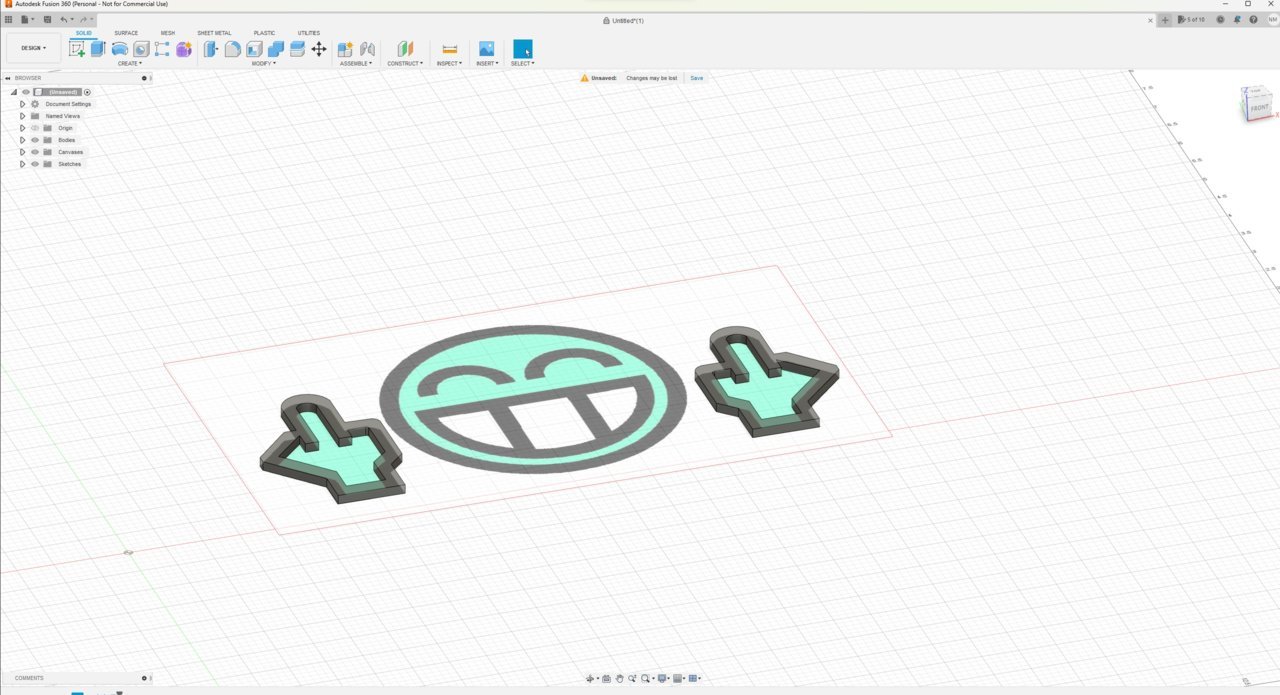Viewport: 1280px width, 695px height.
Task: Click the FRONT face of the ViewCube
Action: [x=1259, y=108]
